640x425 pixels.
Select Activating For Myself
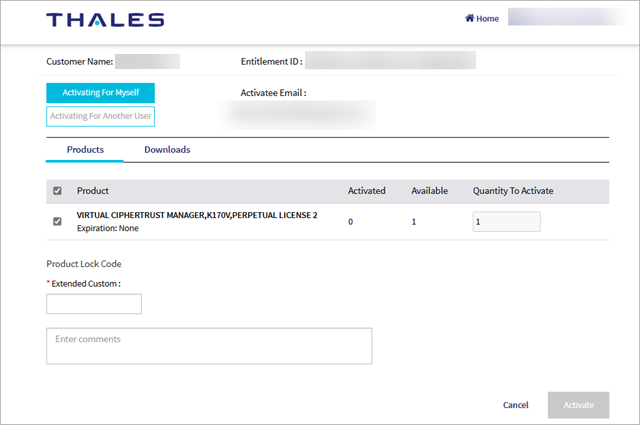tap(100, 93)
